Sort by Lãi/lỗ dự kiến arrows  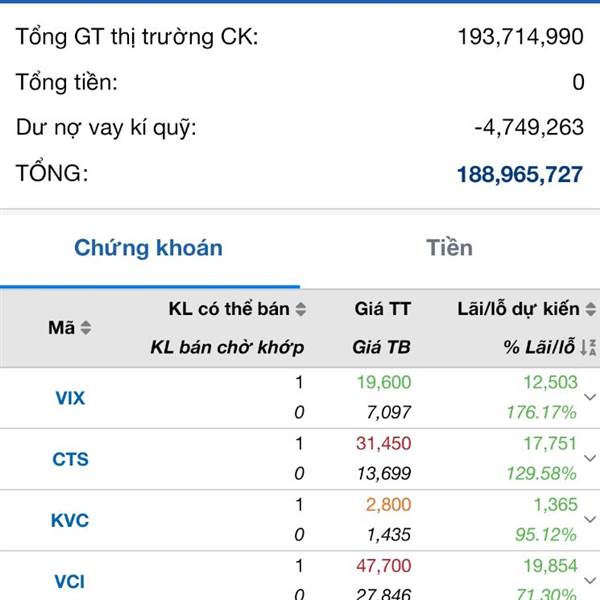coord(591,309)
